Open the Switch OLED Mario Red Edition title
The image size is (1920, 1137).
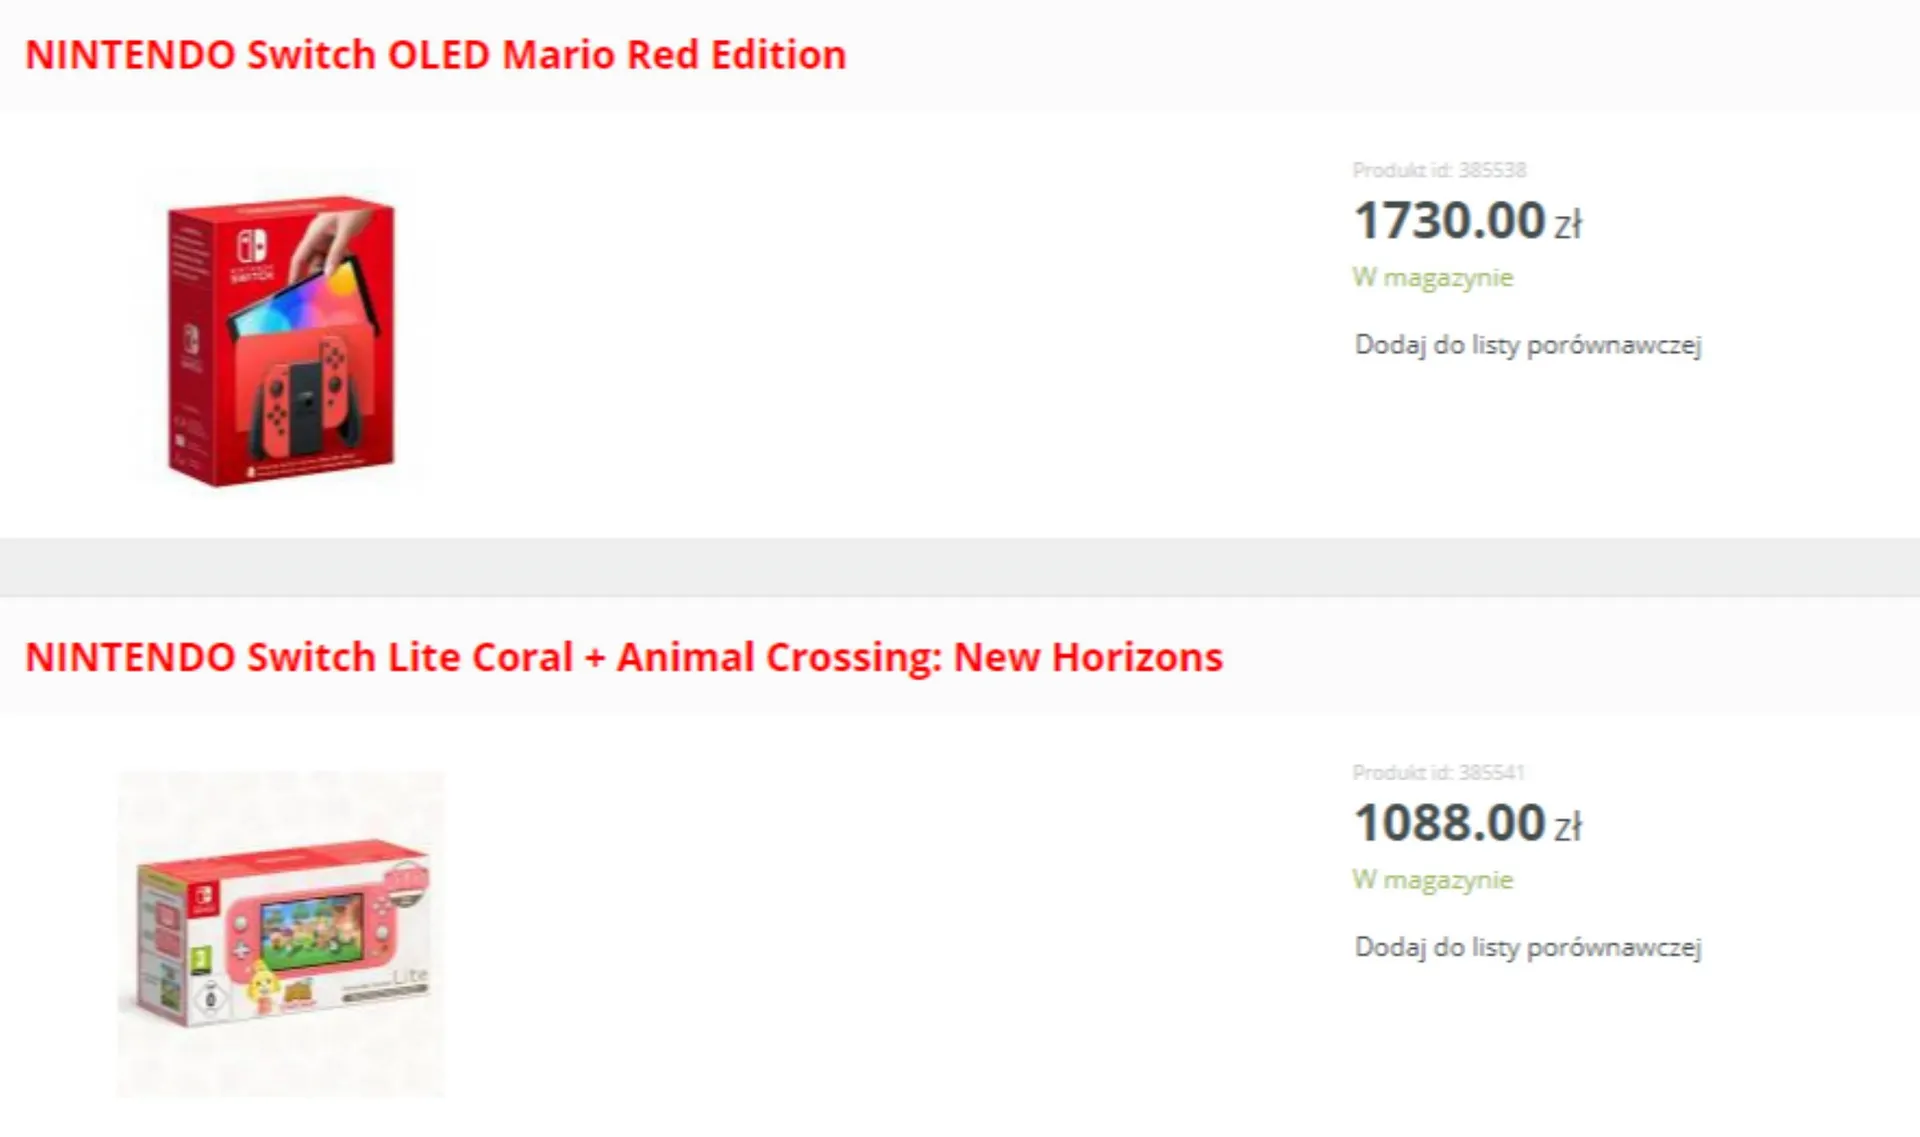tap(435, 55)
